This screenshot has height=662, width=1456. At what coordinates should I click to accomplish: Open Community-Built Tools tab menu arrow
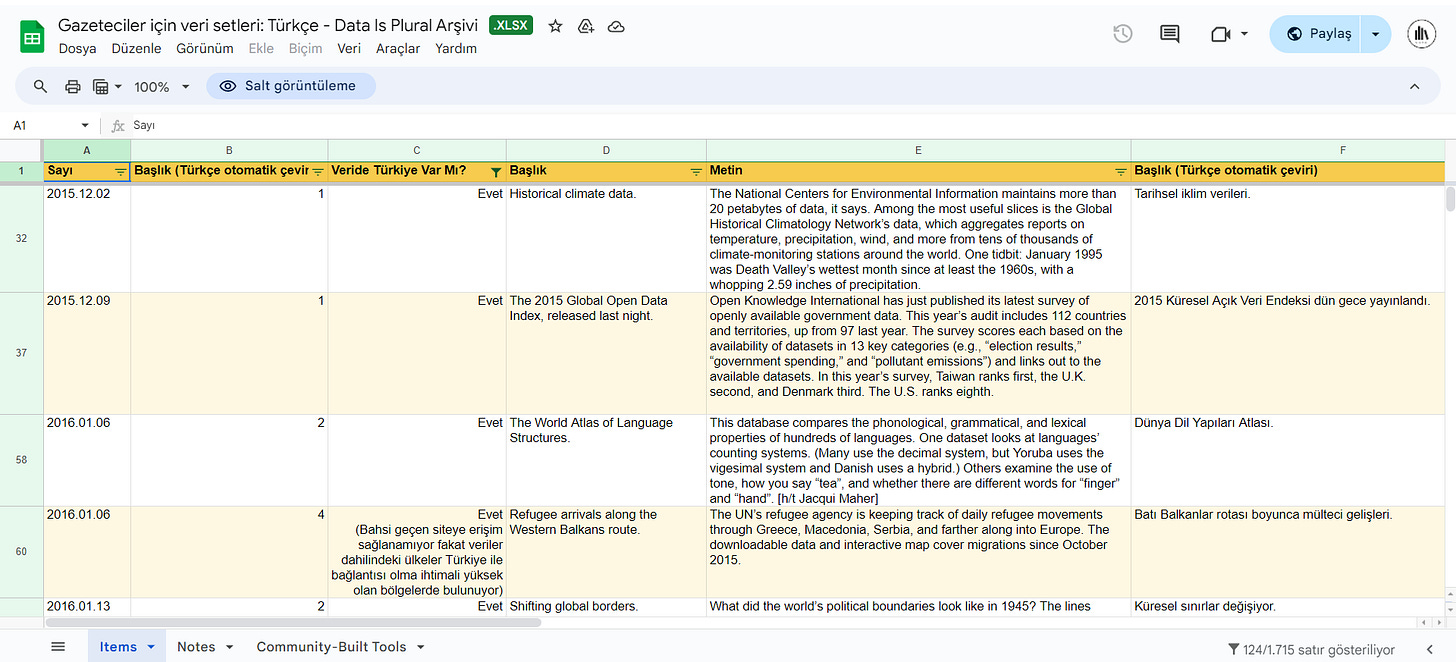pyautogui.click(x=420, y=647)
